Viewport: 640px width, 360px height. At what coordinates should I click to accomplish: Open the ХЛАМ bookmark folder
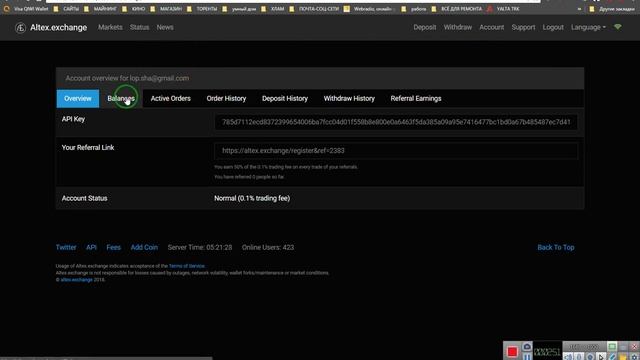[273, 9]
